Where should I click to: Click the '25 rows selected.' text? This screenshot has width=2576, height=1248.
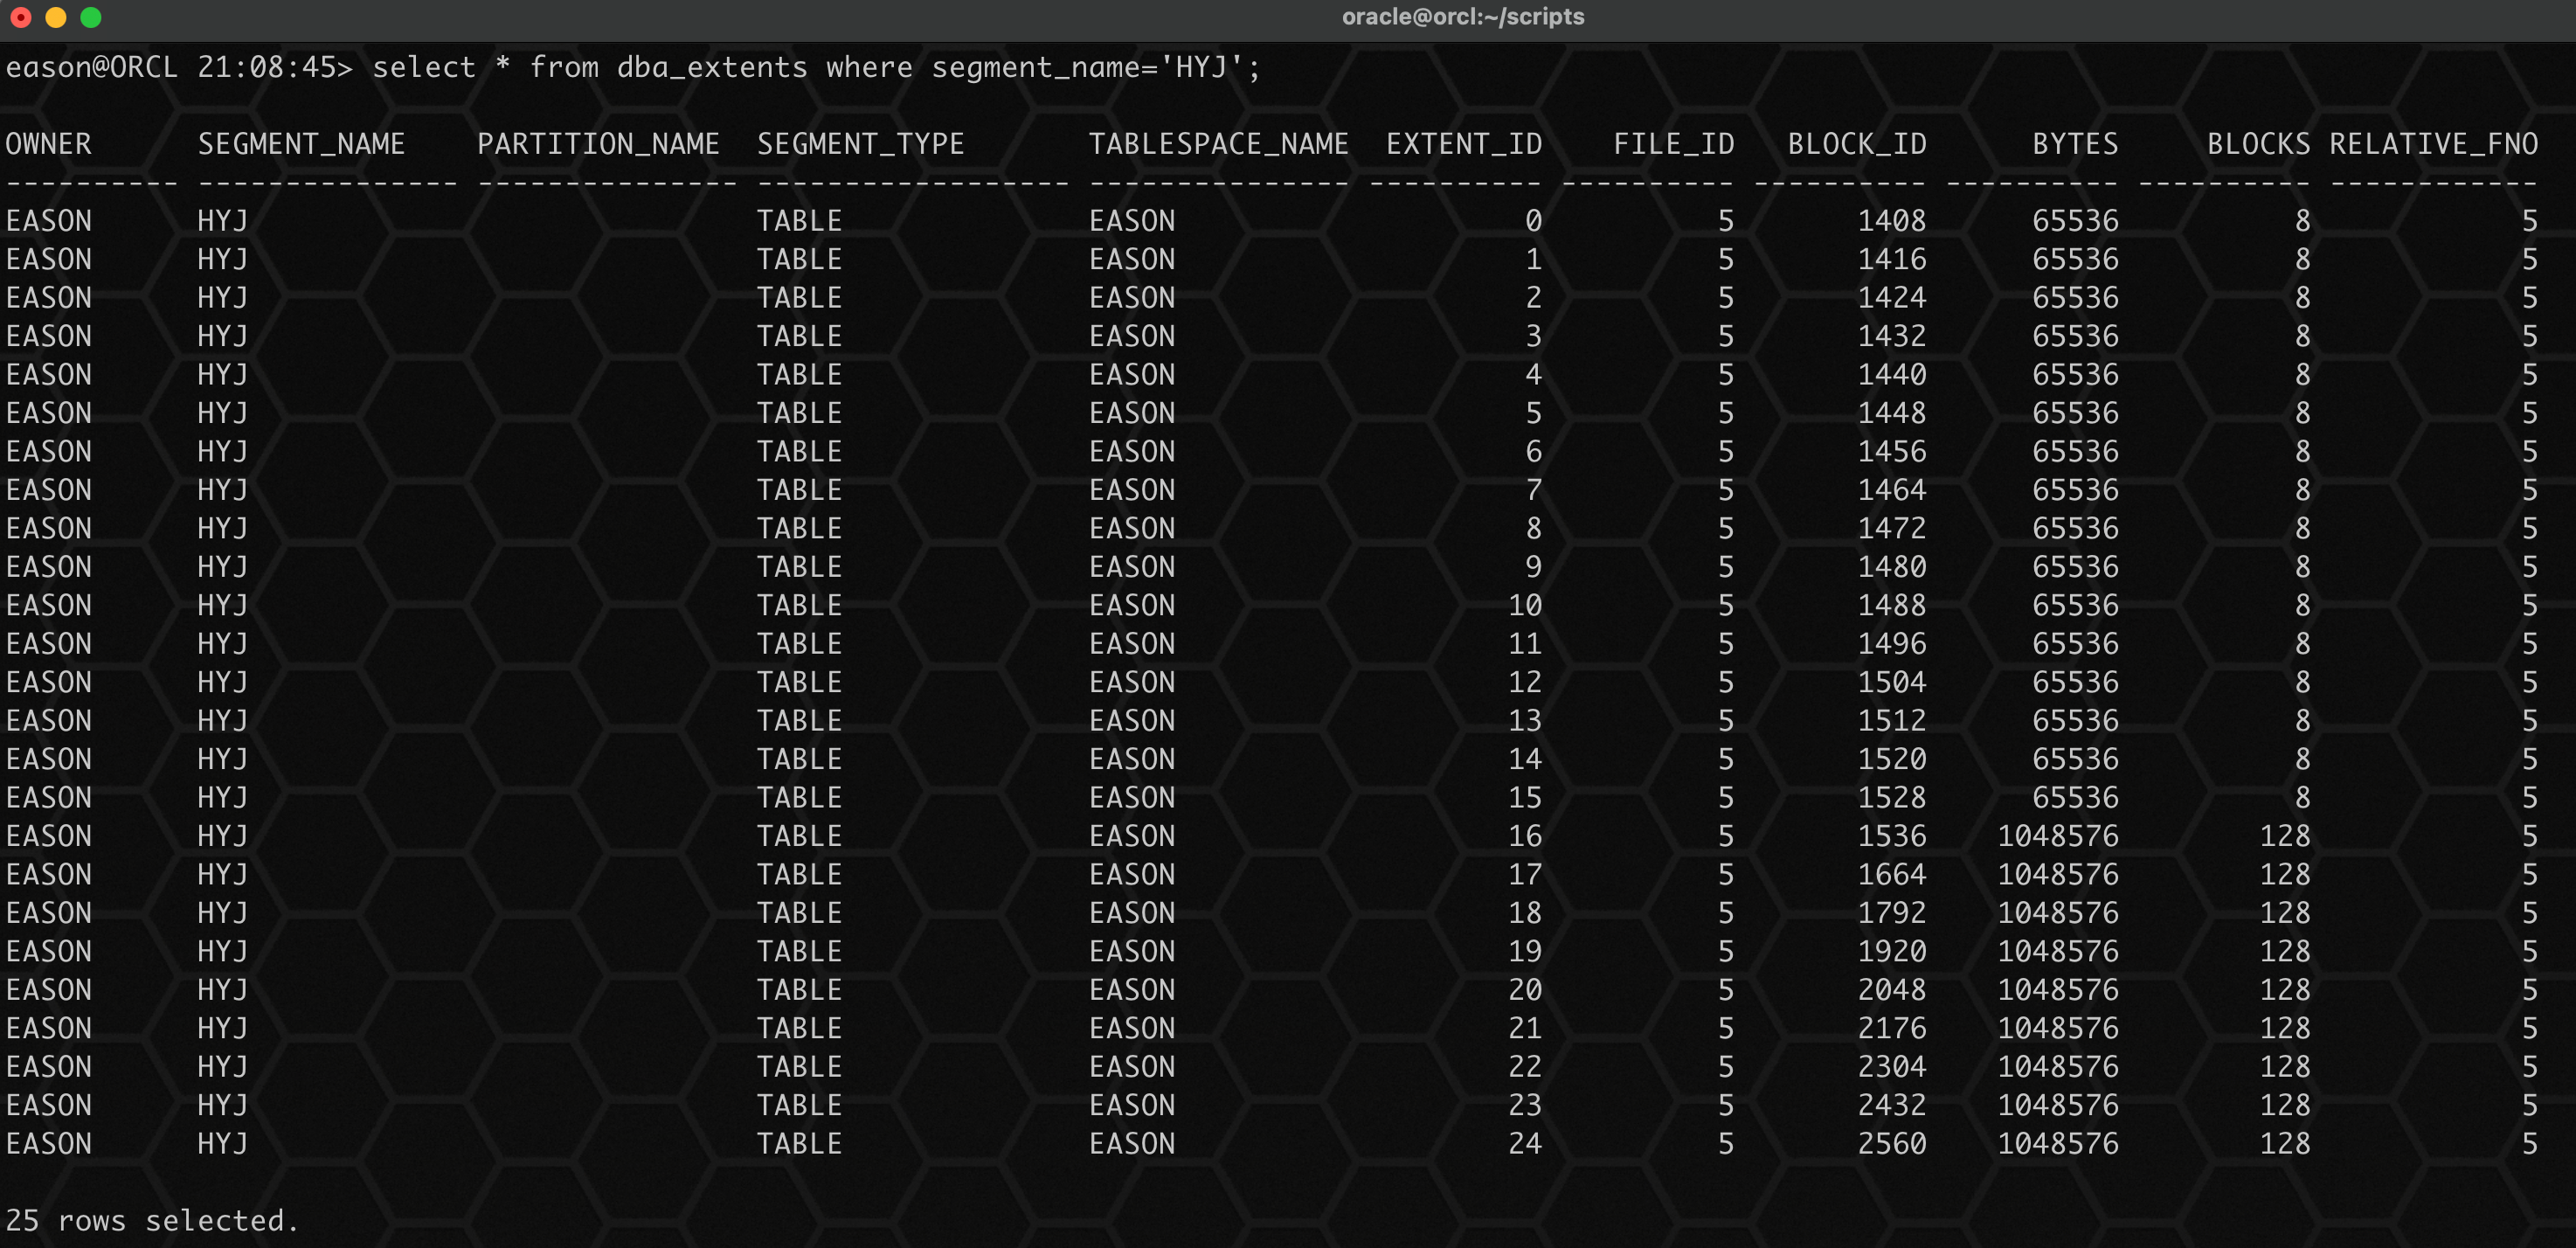152,1220
